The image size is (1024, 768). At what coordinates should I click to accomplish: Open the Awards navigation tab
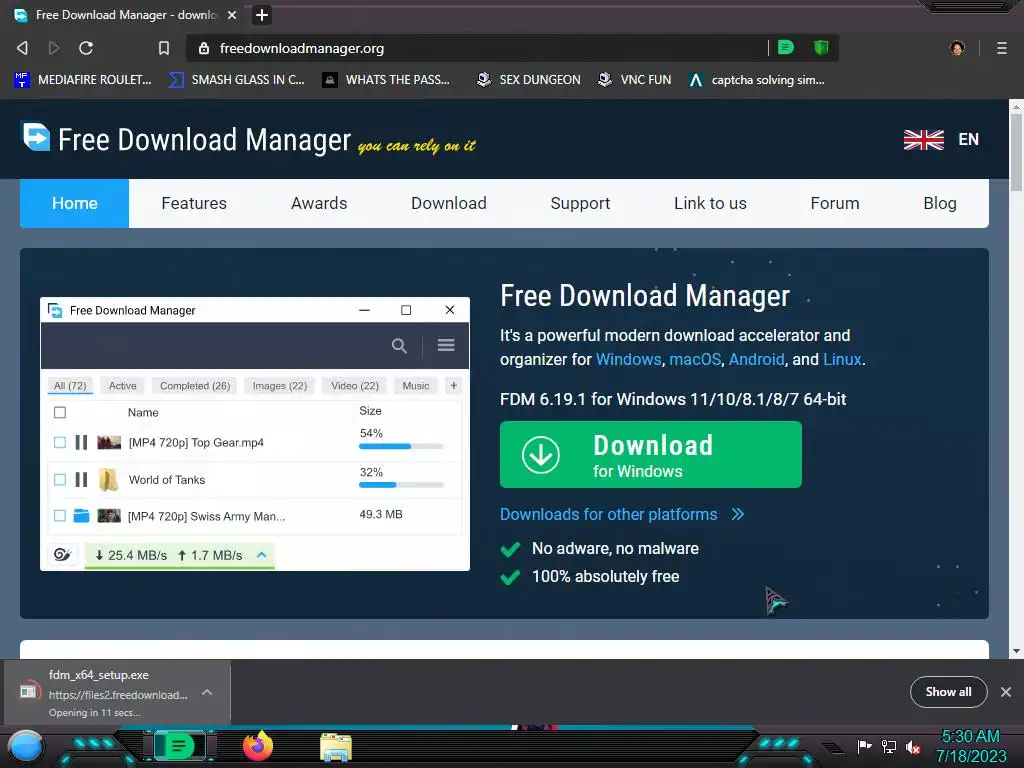tap(319, 203)
